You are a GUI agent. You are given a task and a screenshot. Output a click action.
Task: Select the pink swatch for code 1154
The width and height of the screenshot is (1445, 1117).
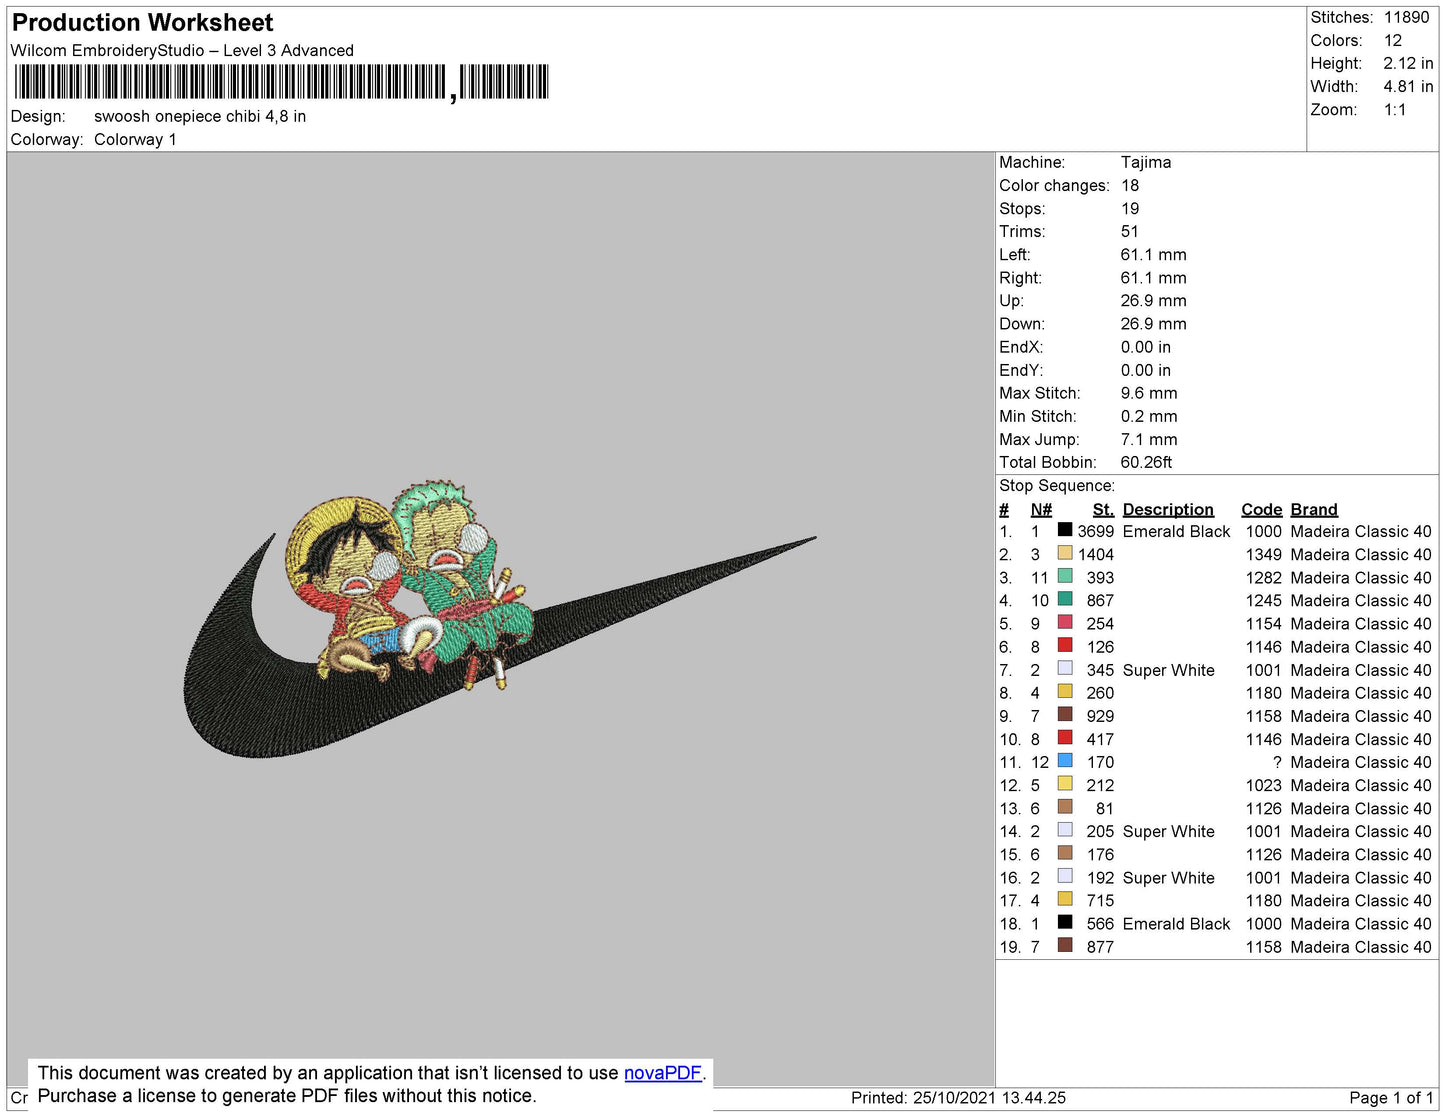click(1065, 623)
